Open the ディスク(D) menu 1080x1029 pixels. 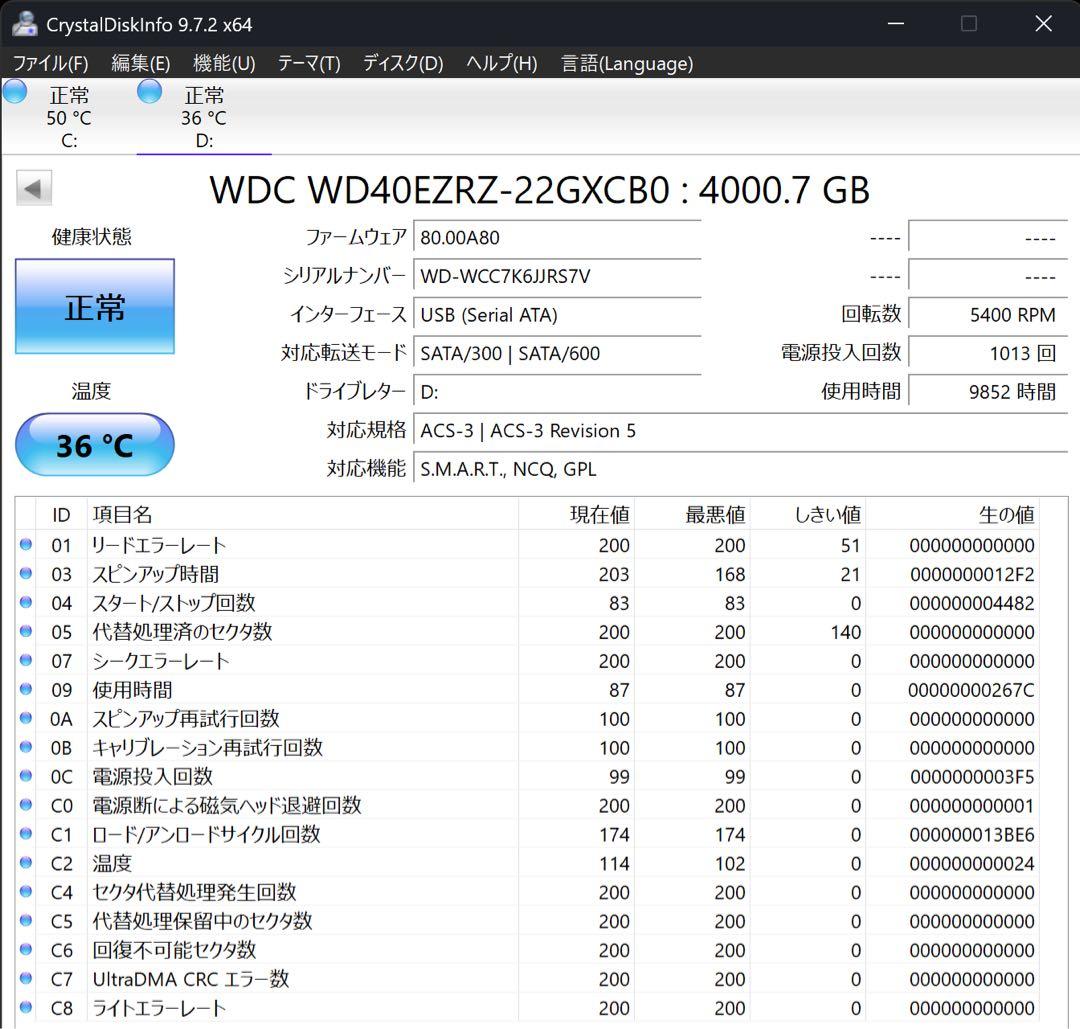tap(401, 63)
